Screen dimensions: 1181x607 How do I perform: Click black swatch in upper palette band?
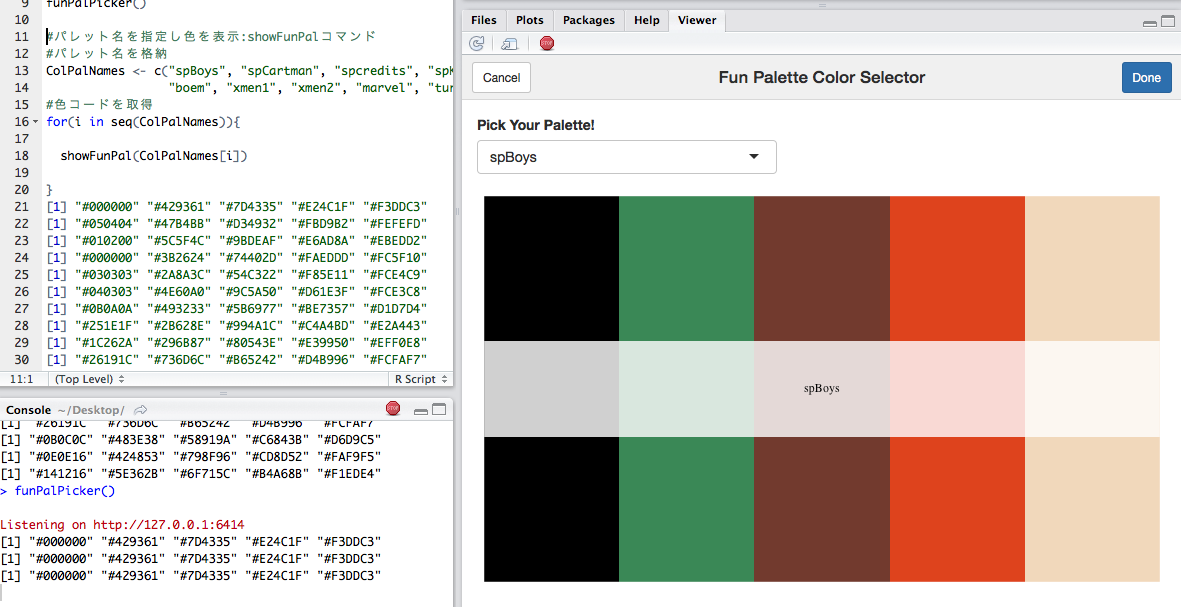click(x=551, y=269)
